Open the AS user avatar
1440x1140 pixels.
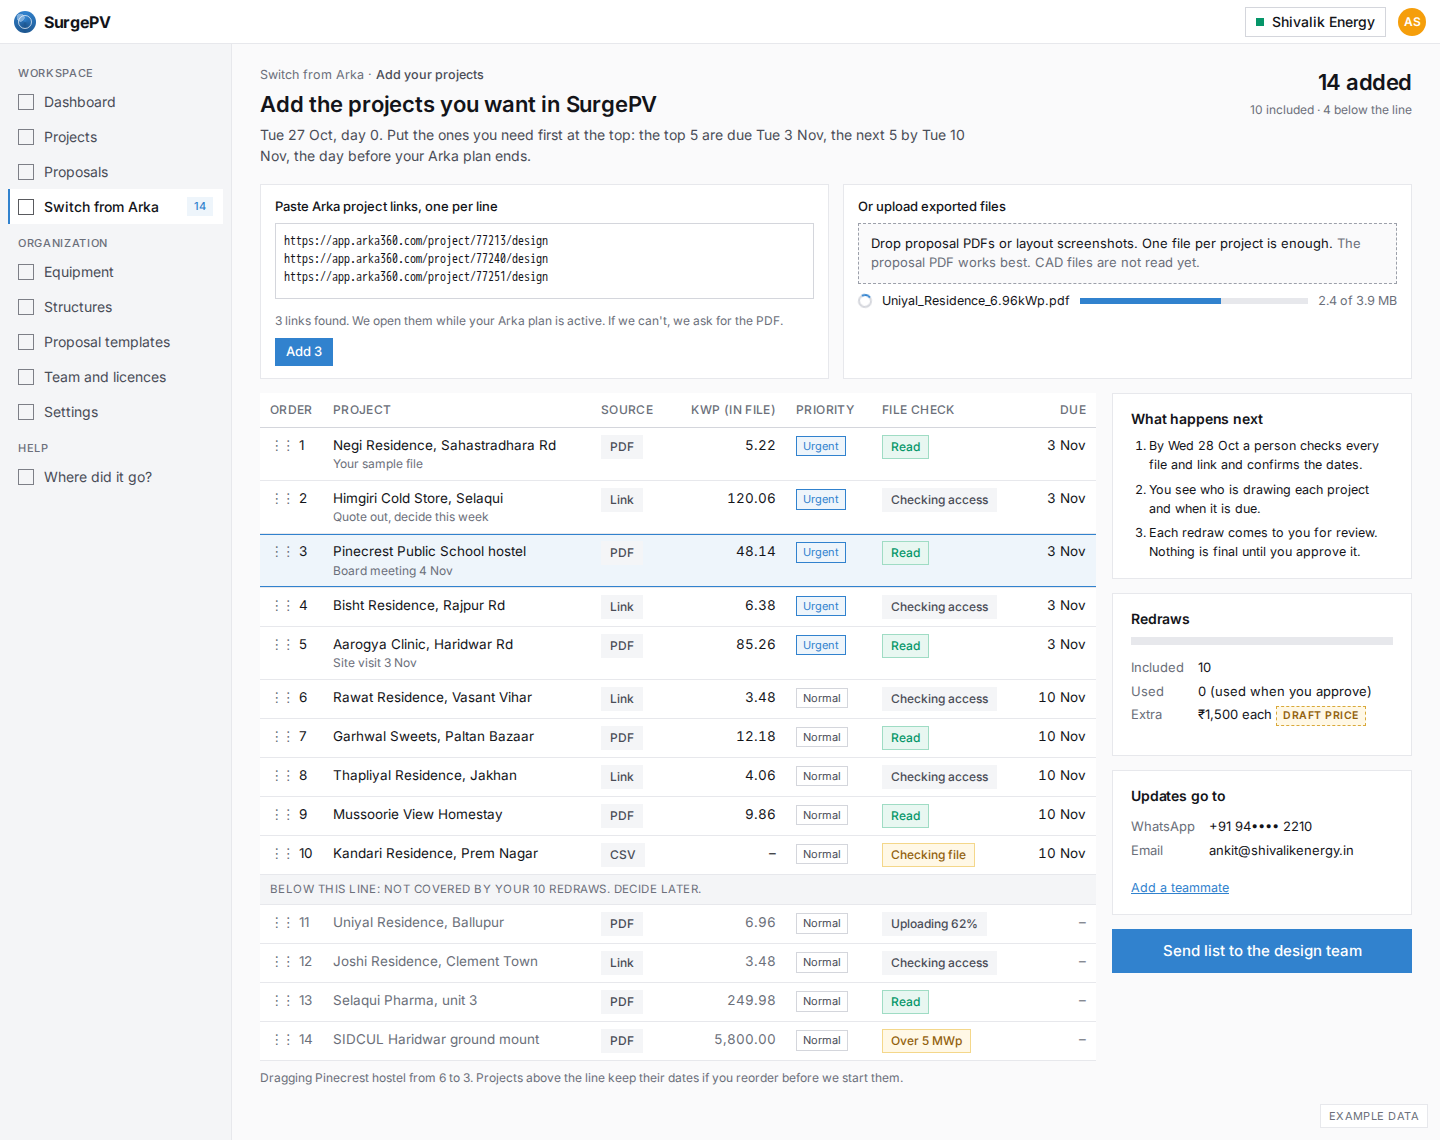1412,22
